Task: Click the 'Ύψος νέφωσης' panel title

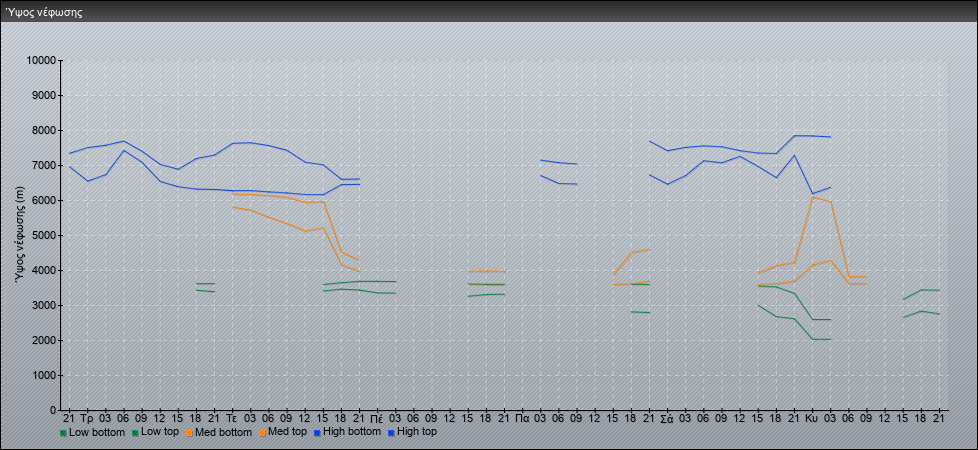Action: pos(44,12)
